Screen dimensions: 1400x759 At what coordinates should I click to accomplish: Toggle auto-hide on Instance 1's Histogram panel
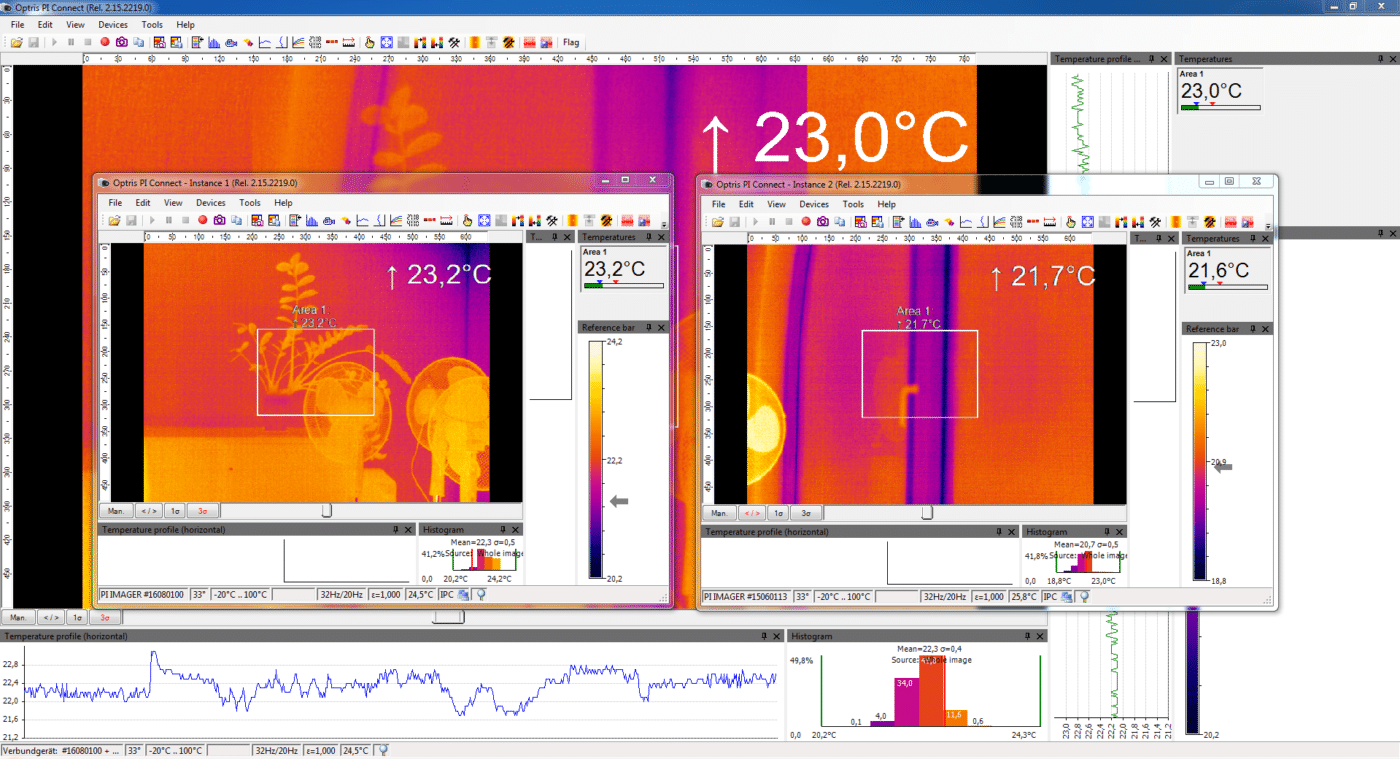(x=503, y=529)
